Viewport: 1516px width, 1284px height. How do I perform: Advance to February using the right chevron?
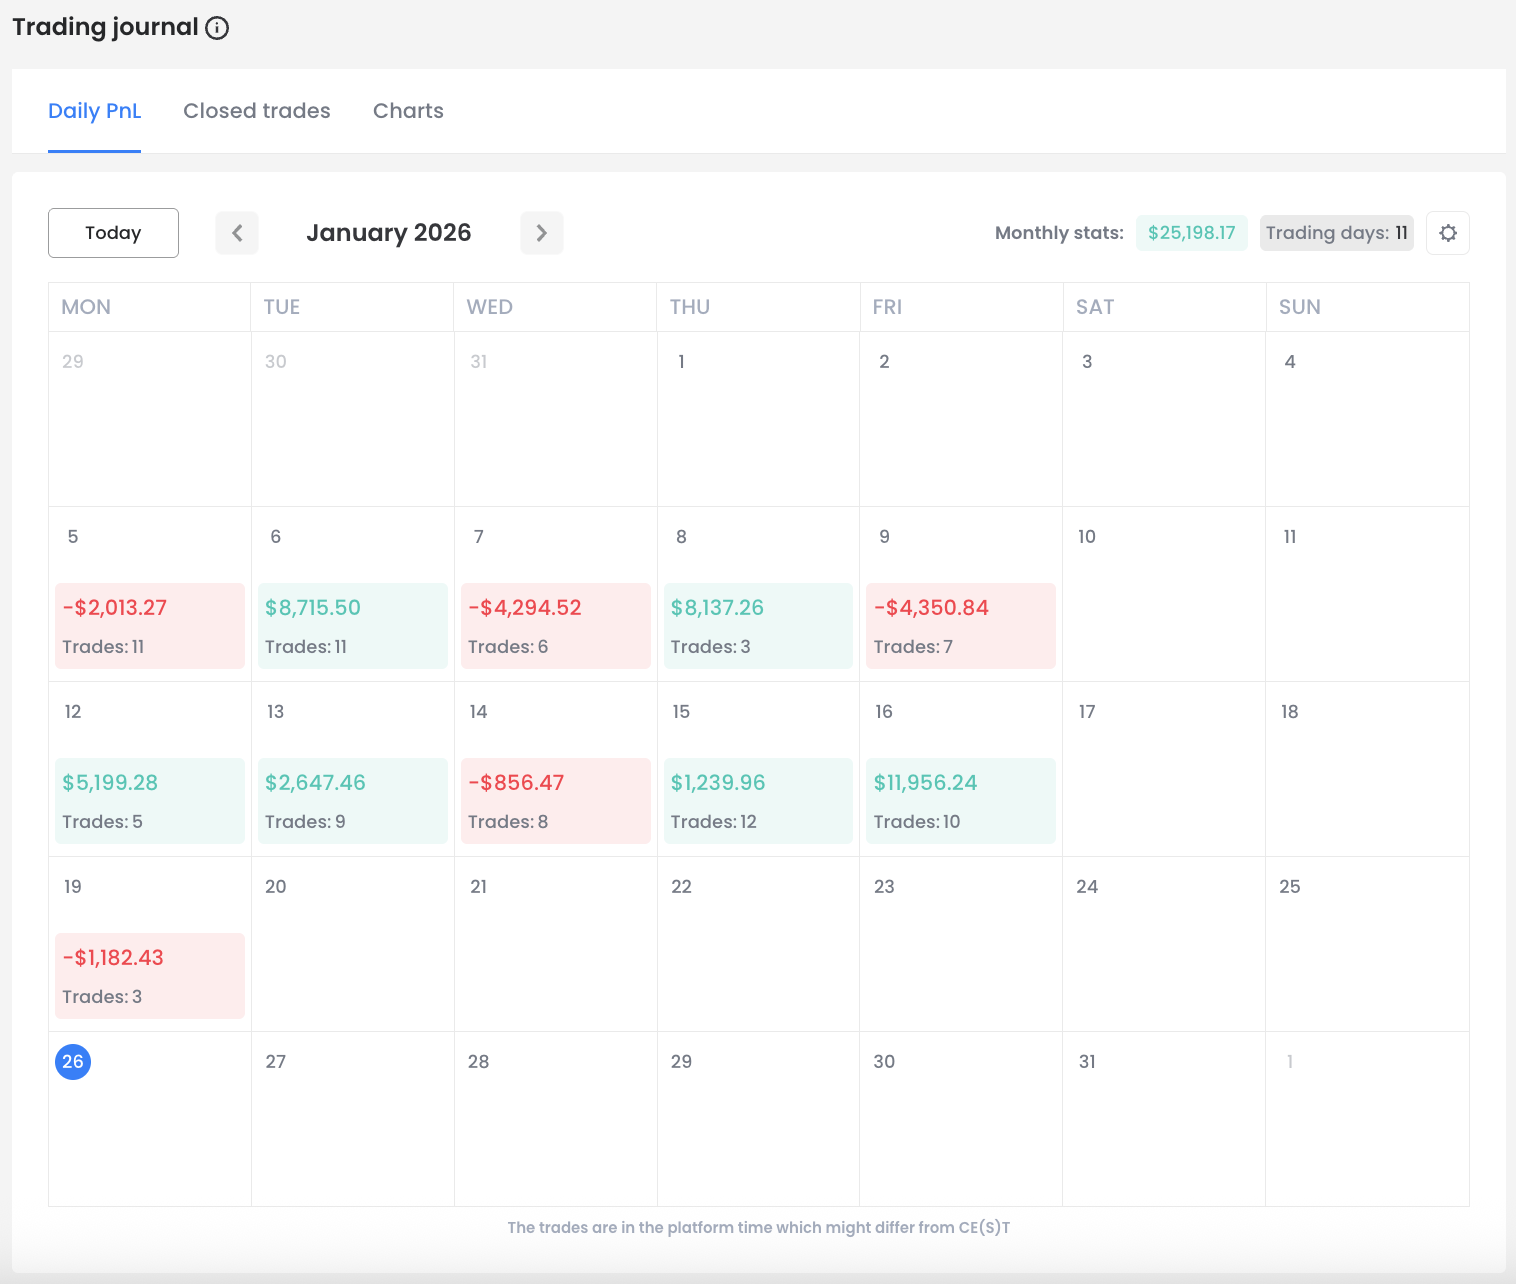[541, 232]
